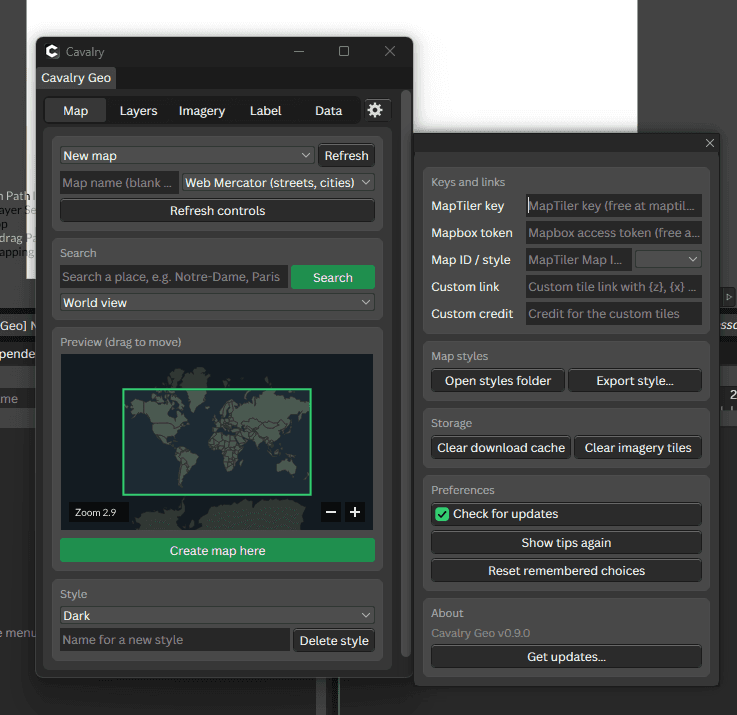The height and width of the screenshot is (715, 737).
Task: Zoom out with the minus button on preview
Action: (x=331, y=512)
